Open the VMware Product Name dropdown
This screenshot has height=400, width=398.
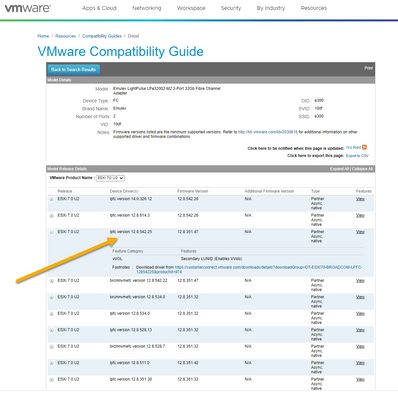pyautogui.click(x=110, y=178)
